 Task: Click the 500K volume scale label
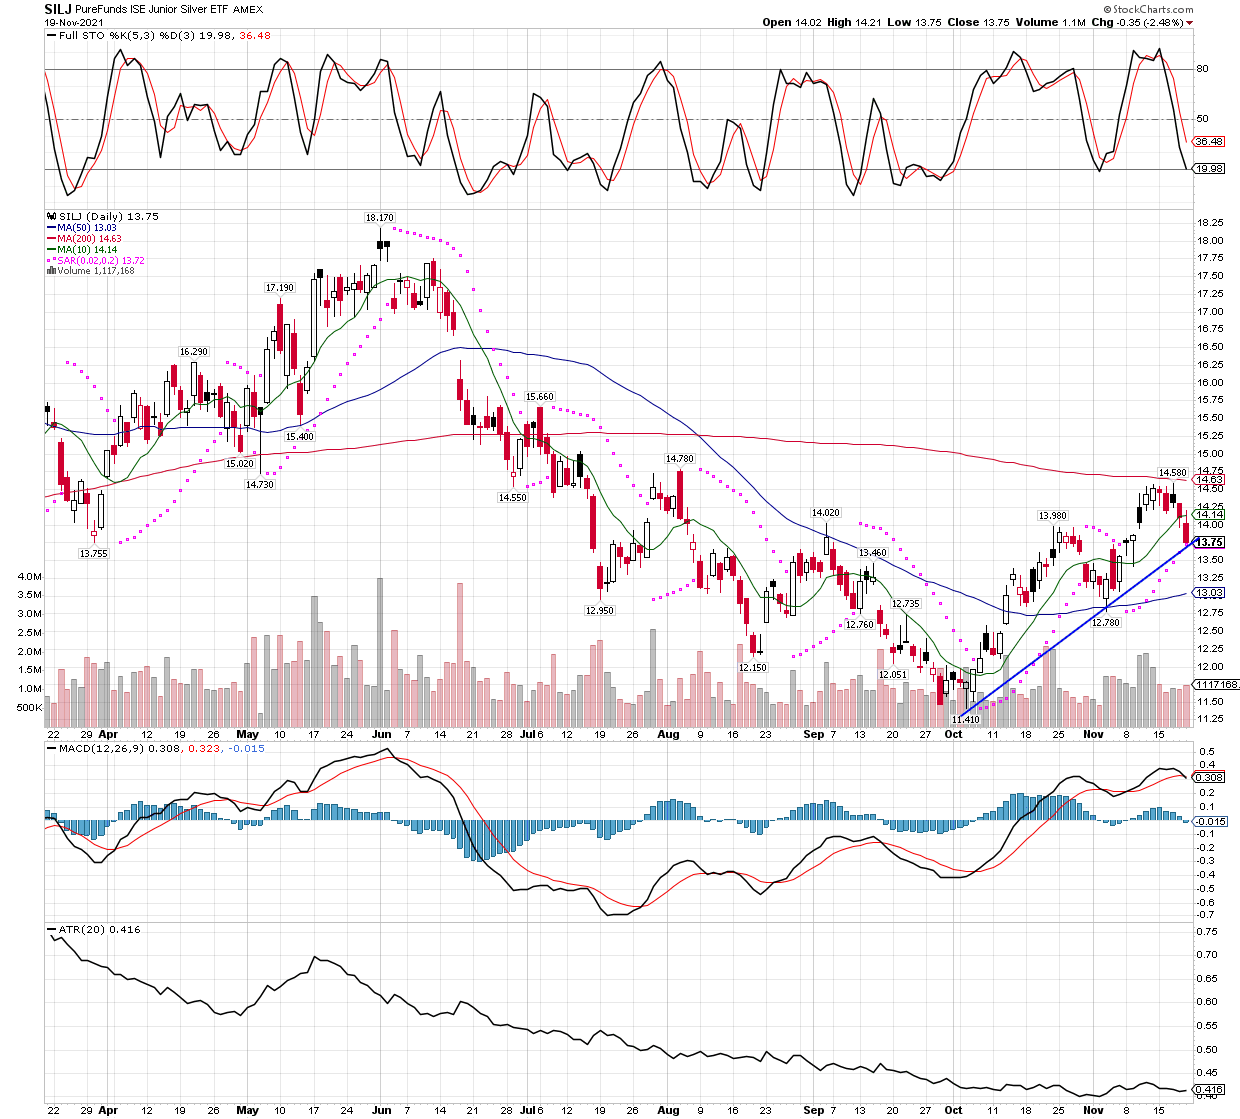pos(29,708)
